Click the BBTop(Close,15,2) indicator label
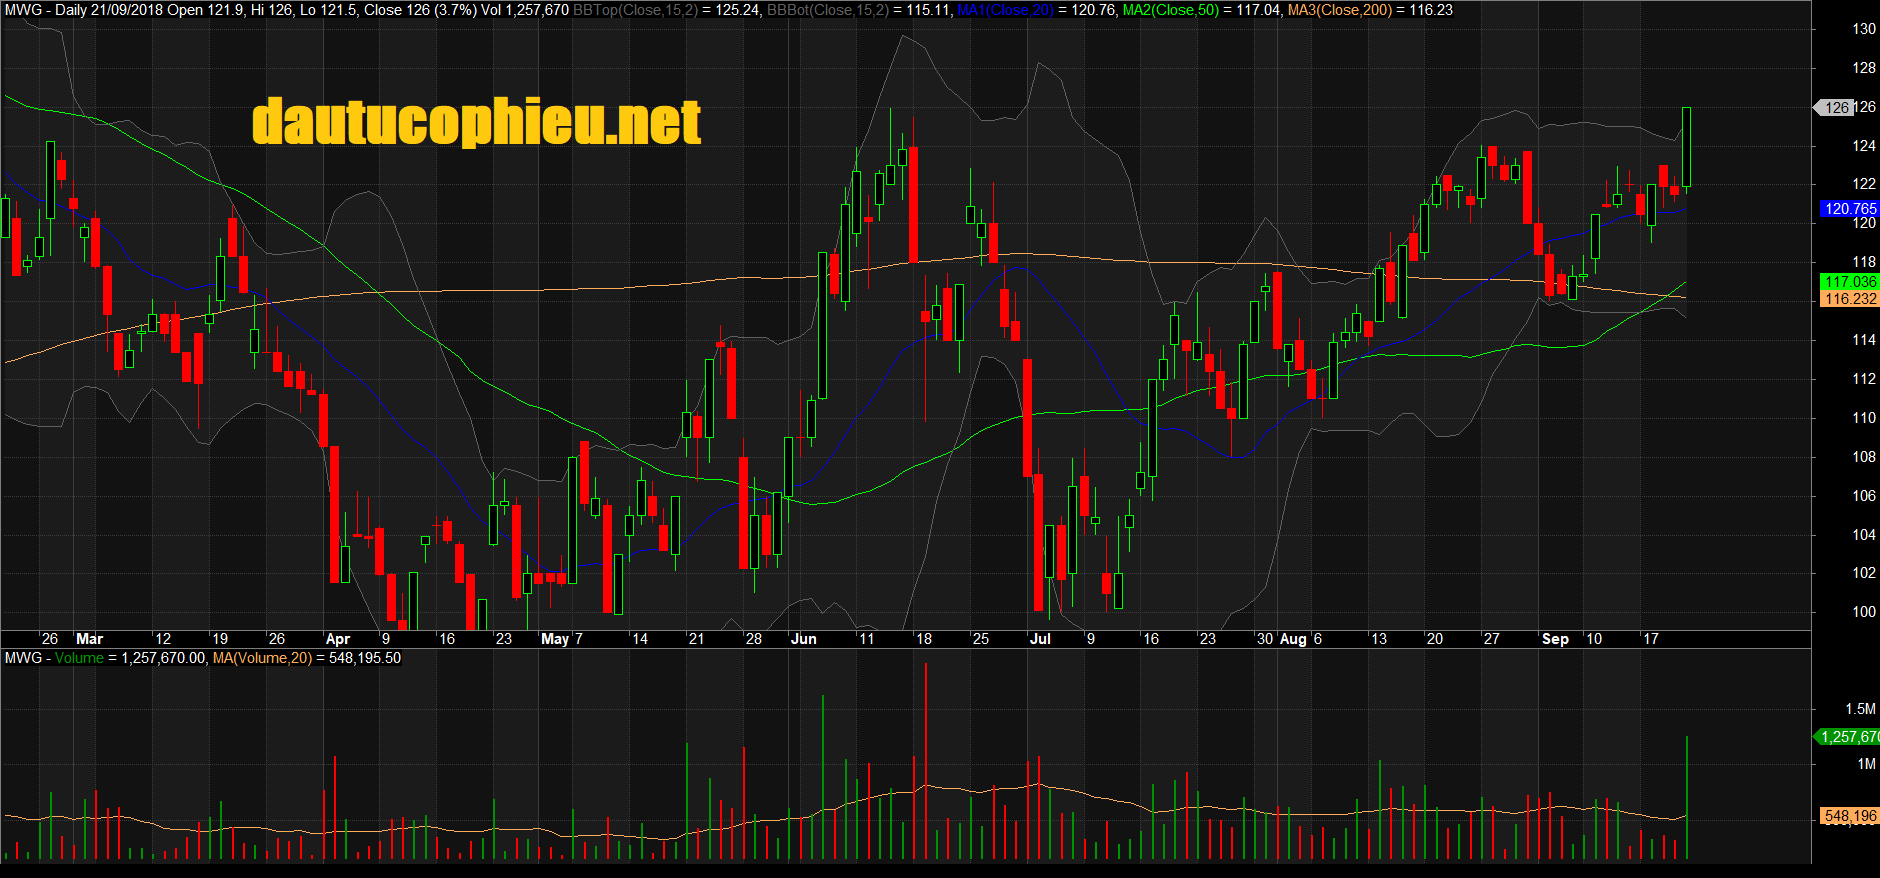This screenshot has width=1880, height=878. coord(635,10)
